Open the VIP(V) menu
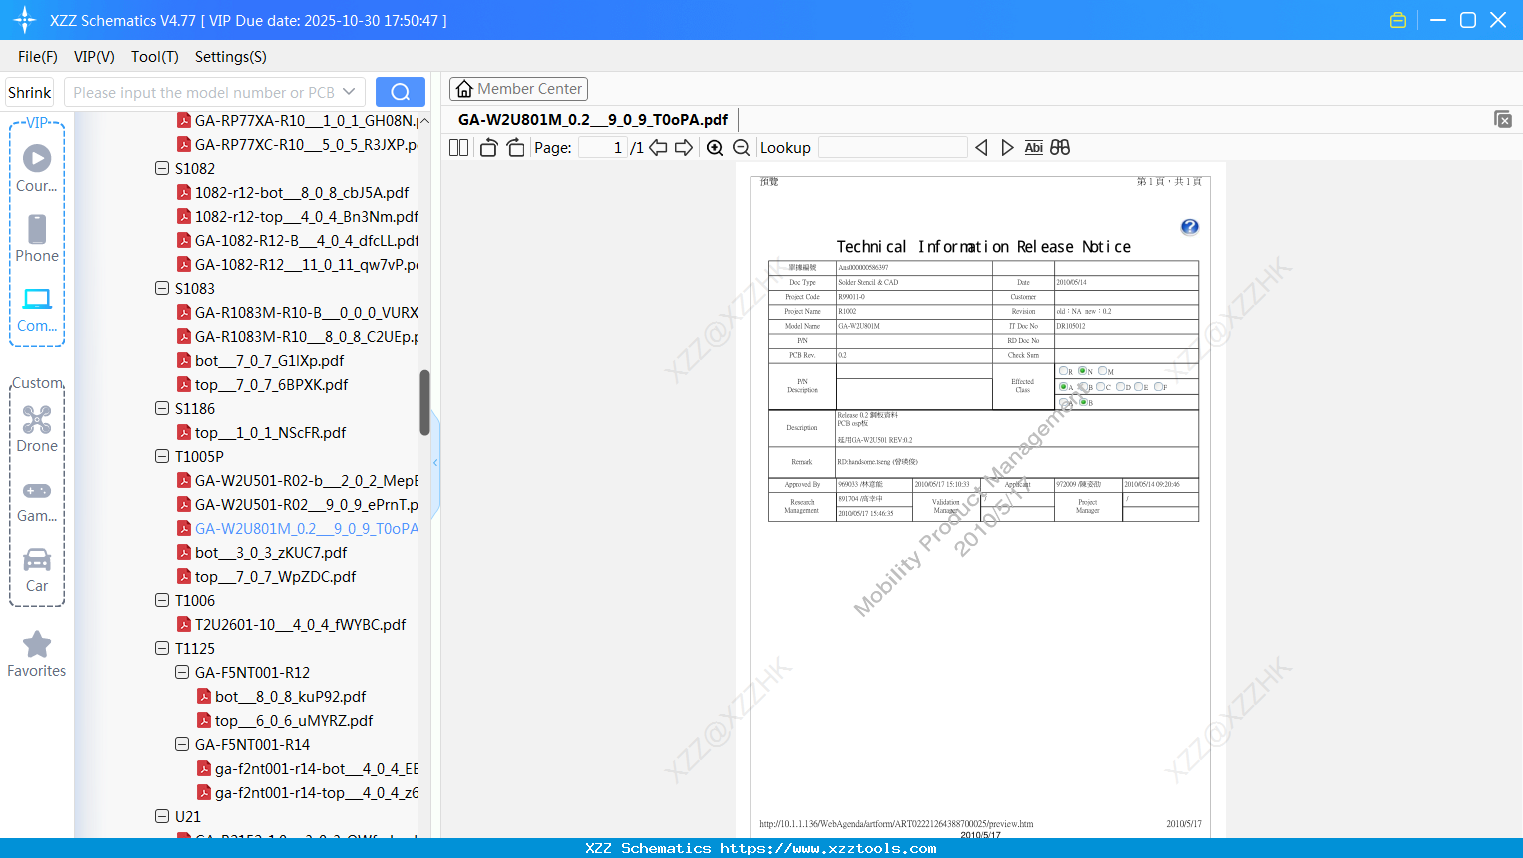This screenshot has width=1523, height=858. 94,57
